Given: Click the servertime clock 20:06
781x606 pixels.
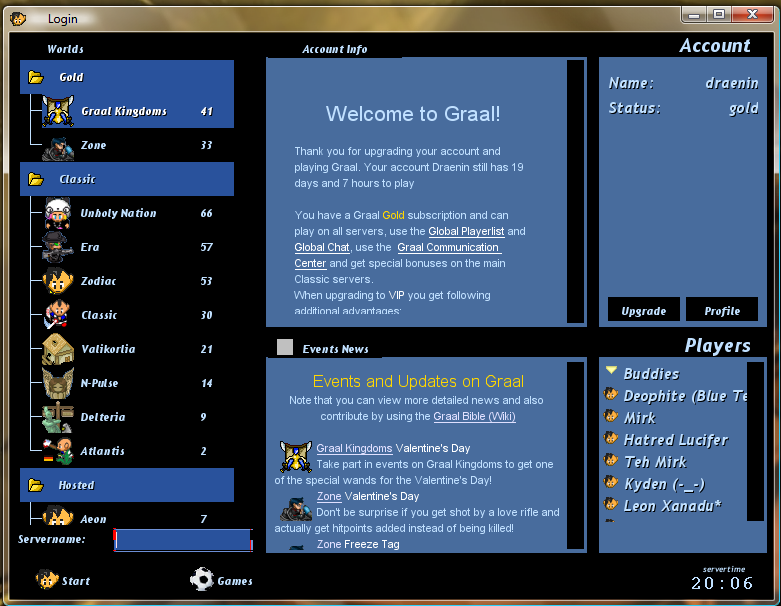Looking at the screenshot, I should tap(722, 583).
